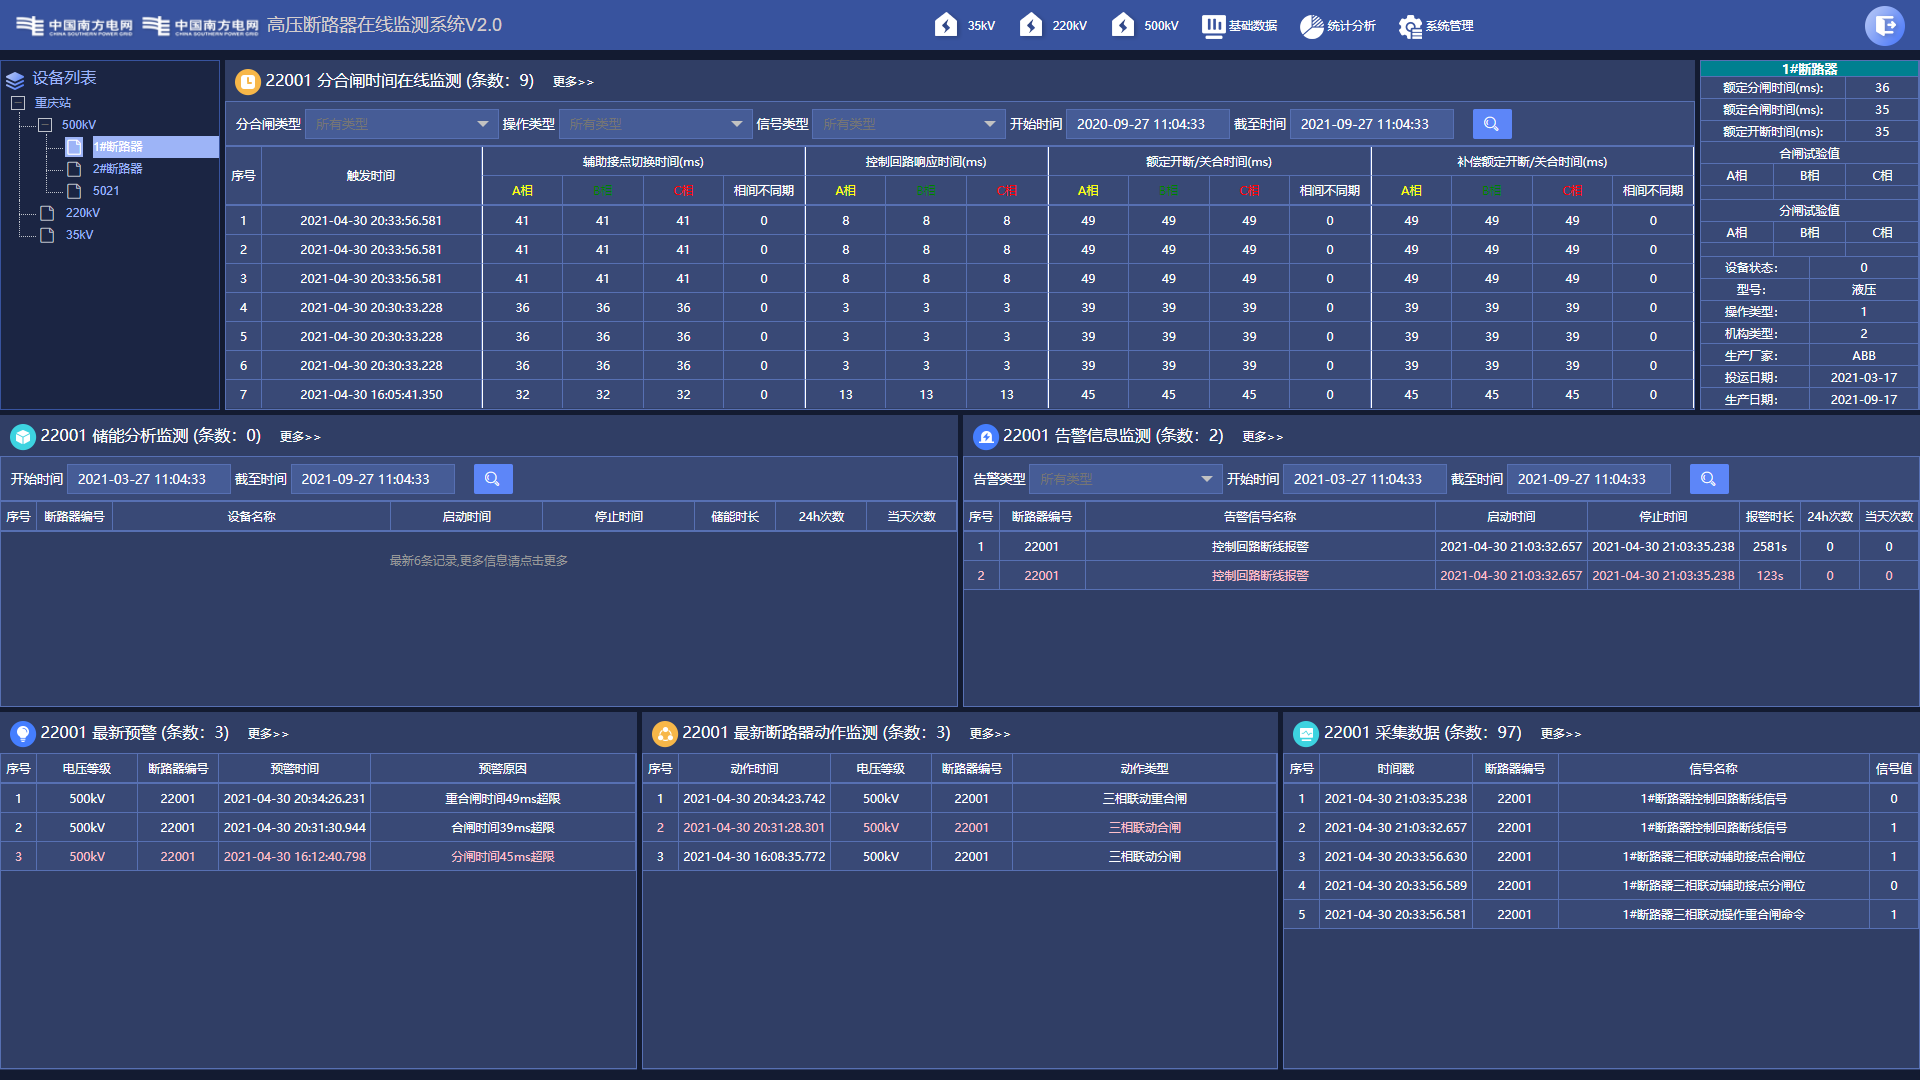This screenshot has width=1920, height=1080.
Task: Click the logout icon in top-right corner
Action: click(x=1885, y=25)
